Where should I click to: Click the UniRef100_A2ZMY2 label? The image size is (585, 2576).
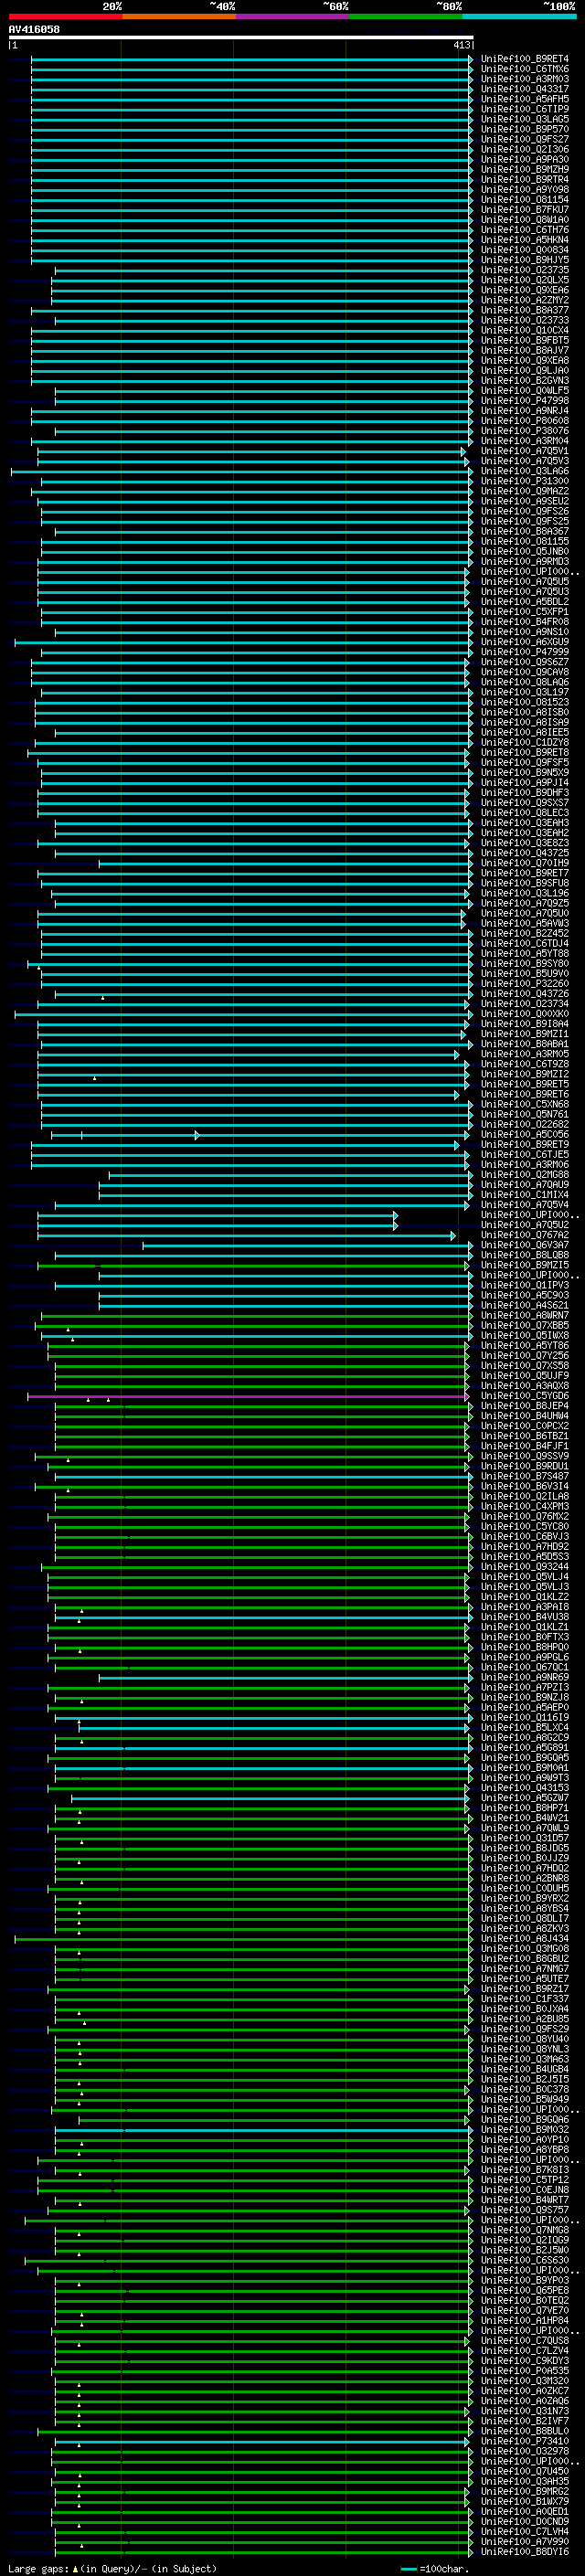pyautogui.click(x=524, y=300)
